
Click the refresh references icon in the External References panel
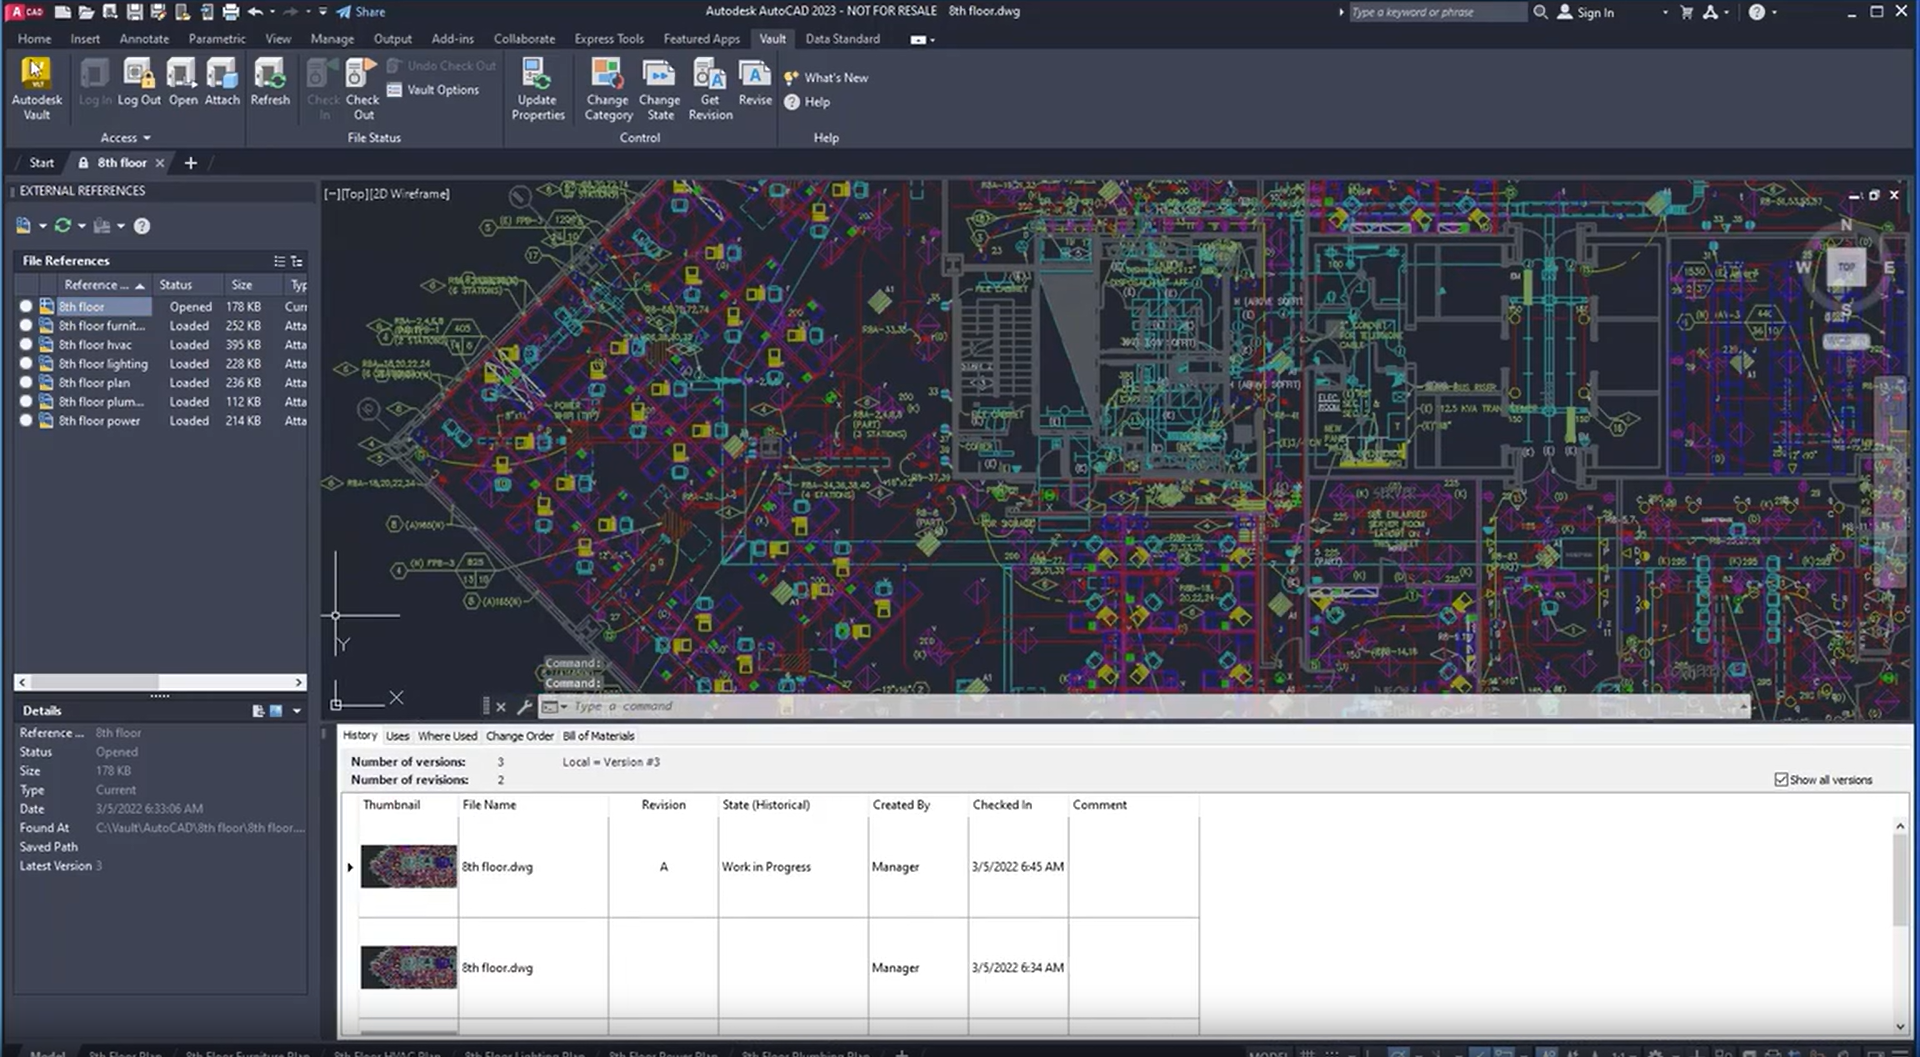click(62, 226)
